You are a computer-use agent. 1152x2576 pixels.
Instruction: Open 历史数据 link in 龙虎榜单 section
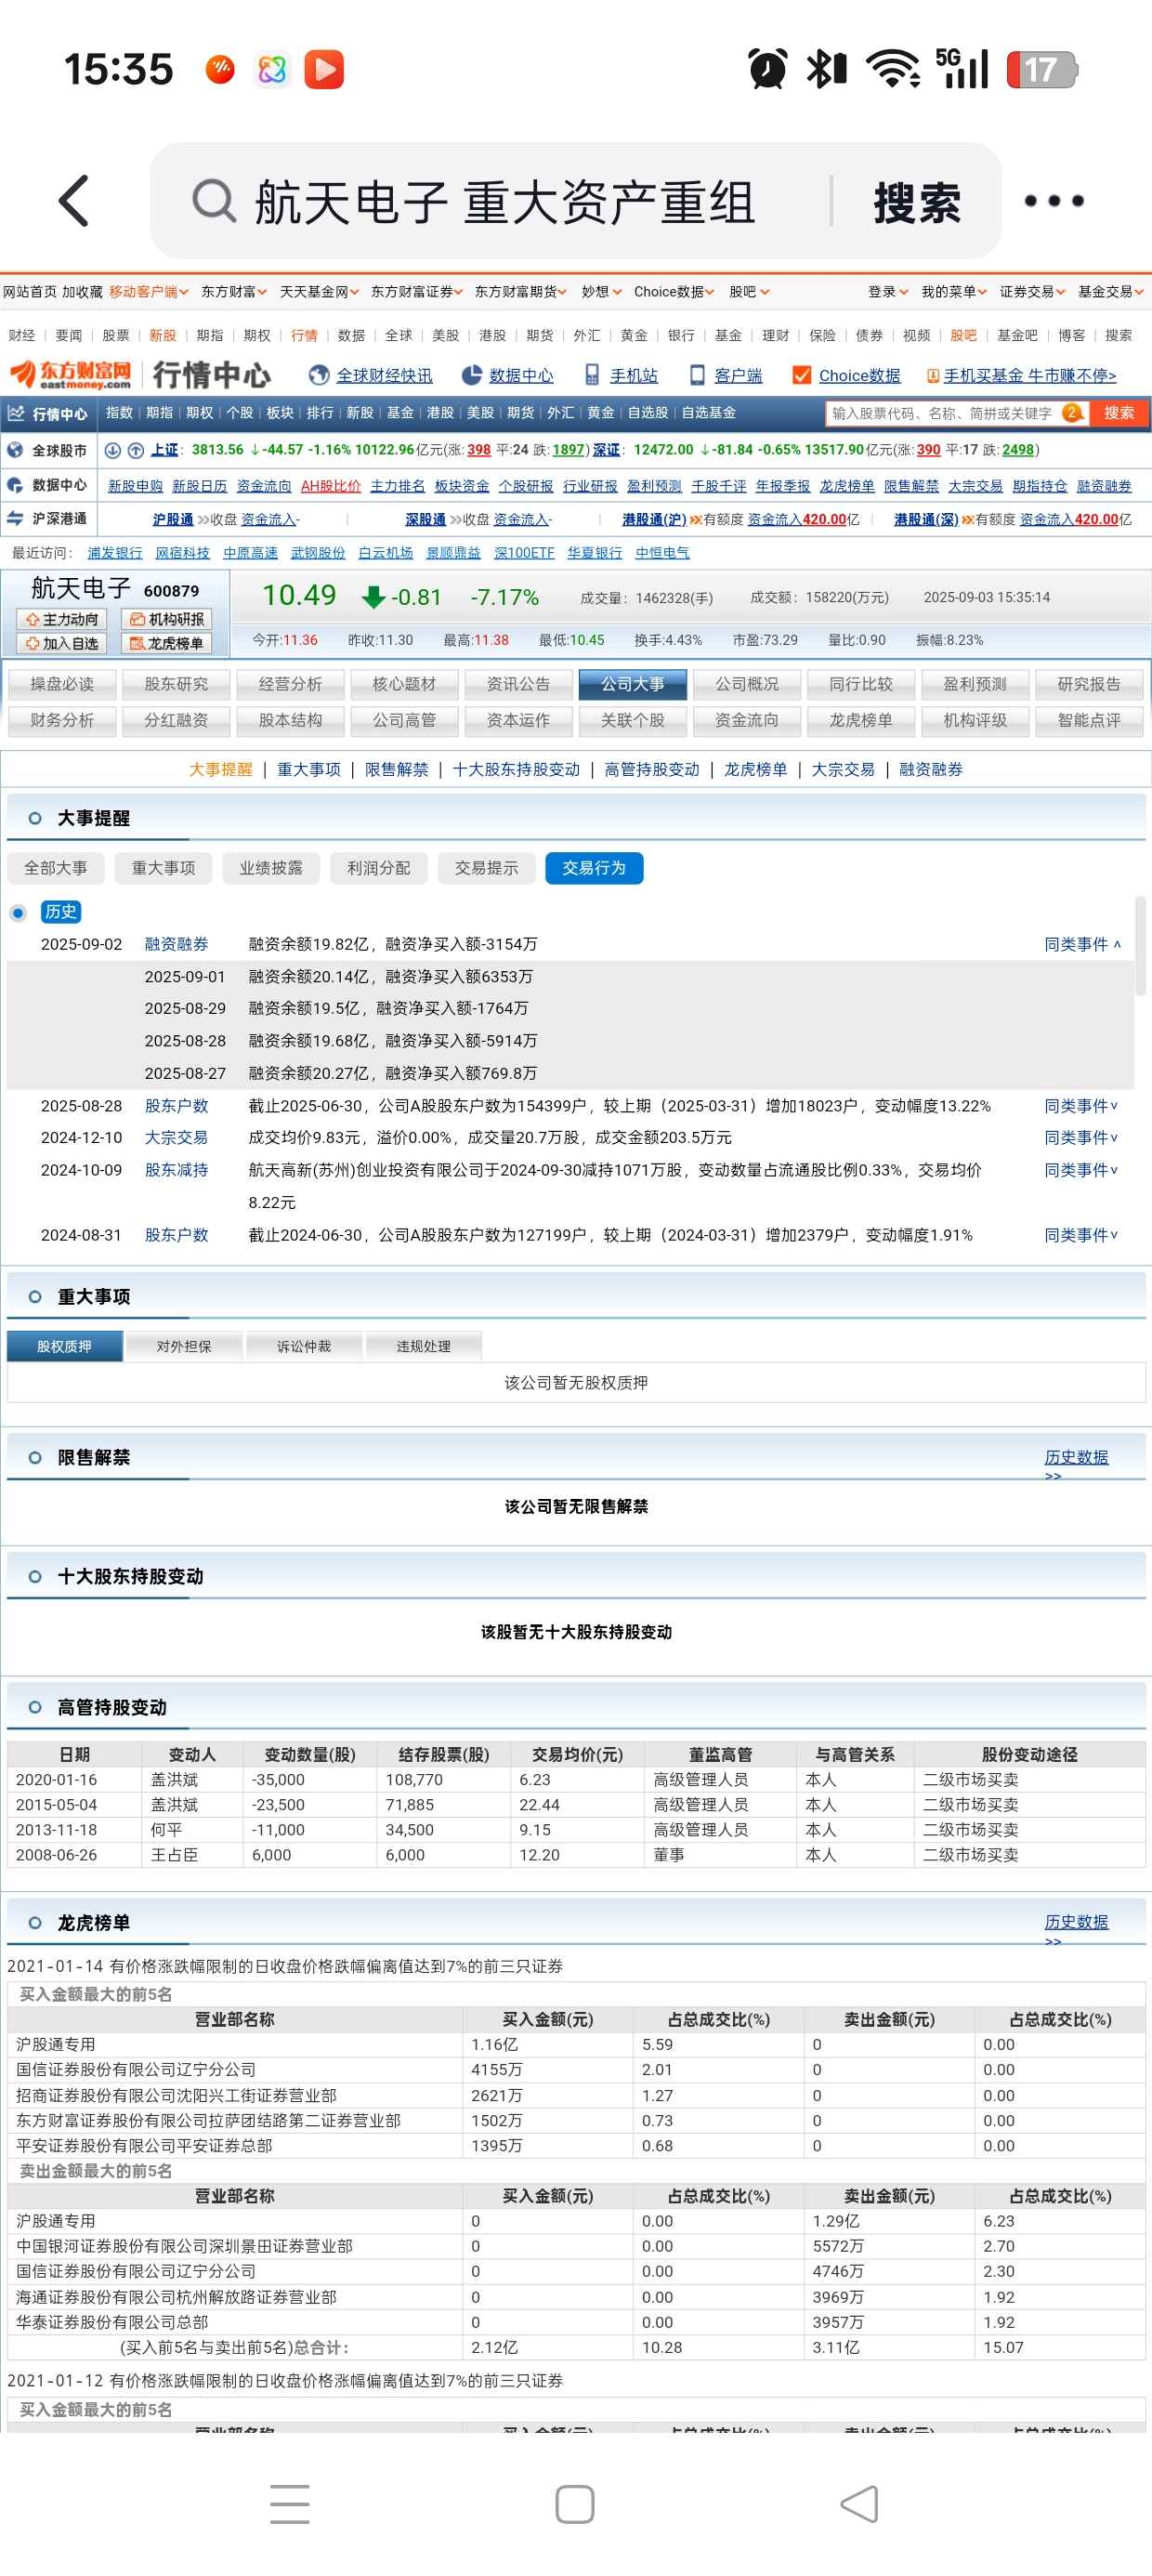pyautogui.click(x=1076, y=1922)
